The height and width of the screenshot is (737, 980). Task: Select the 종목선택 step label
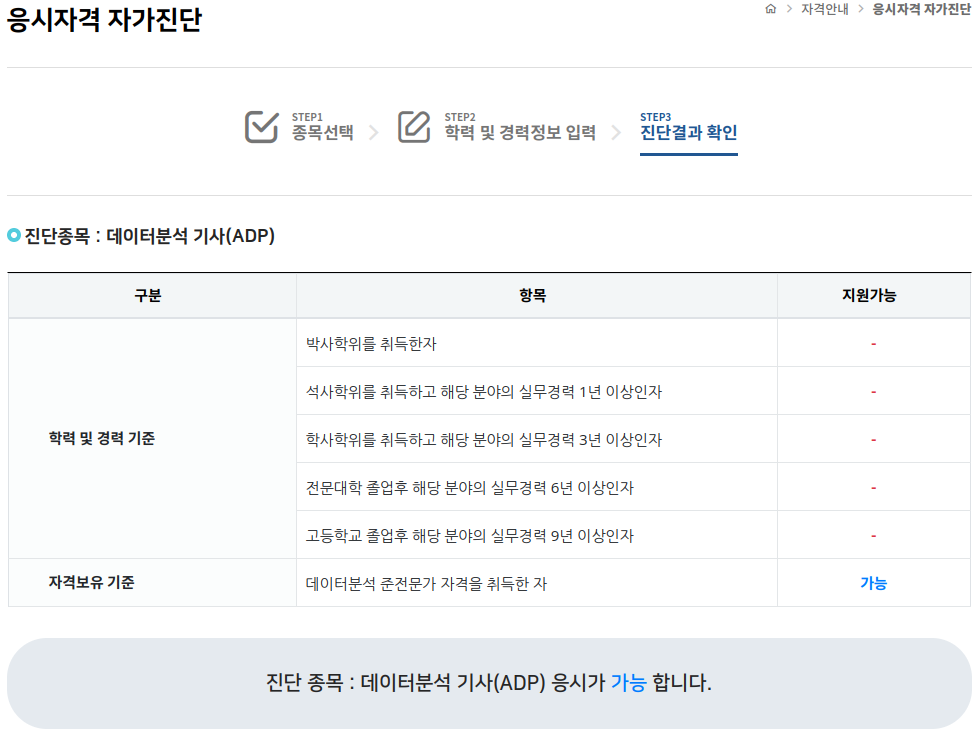click(322, 133)
